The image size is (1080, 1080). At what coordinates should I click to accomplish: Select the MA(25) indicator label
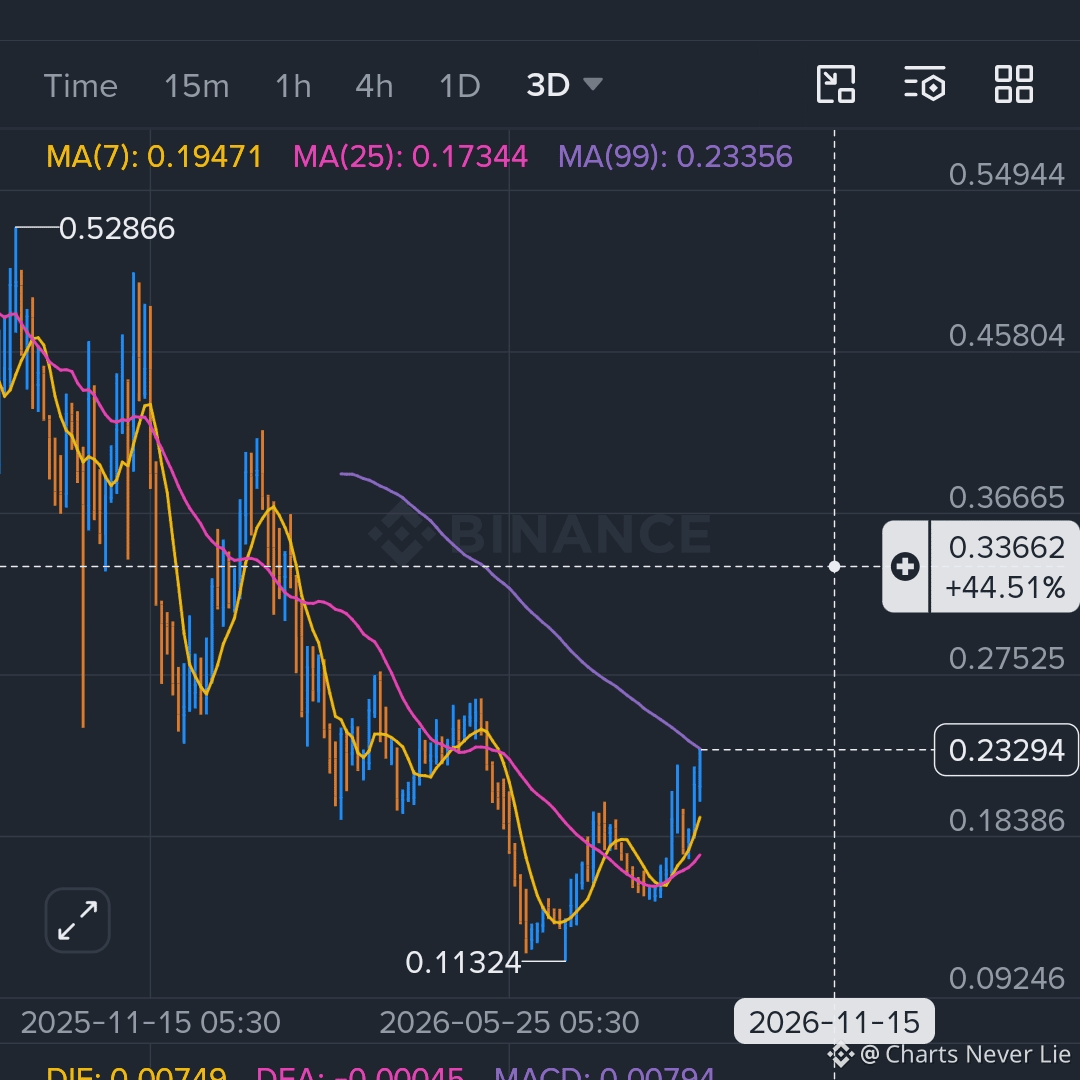pos(411,156)
